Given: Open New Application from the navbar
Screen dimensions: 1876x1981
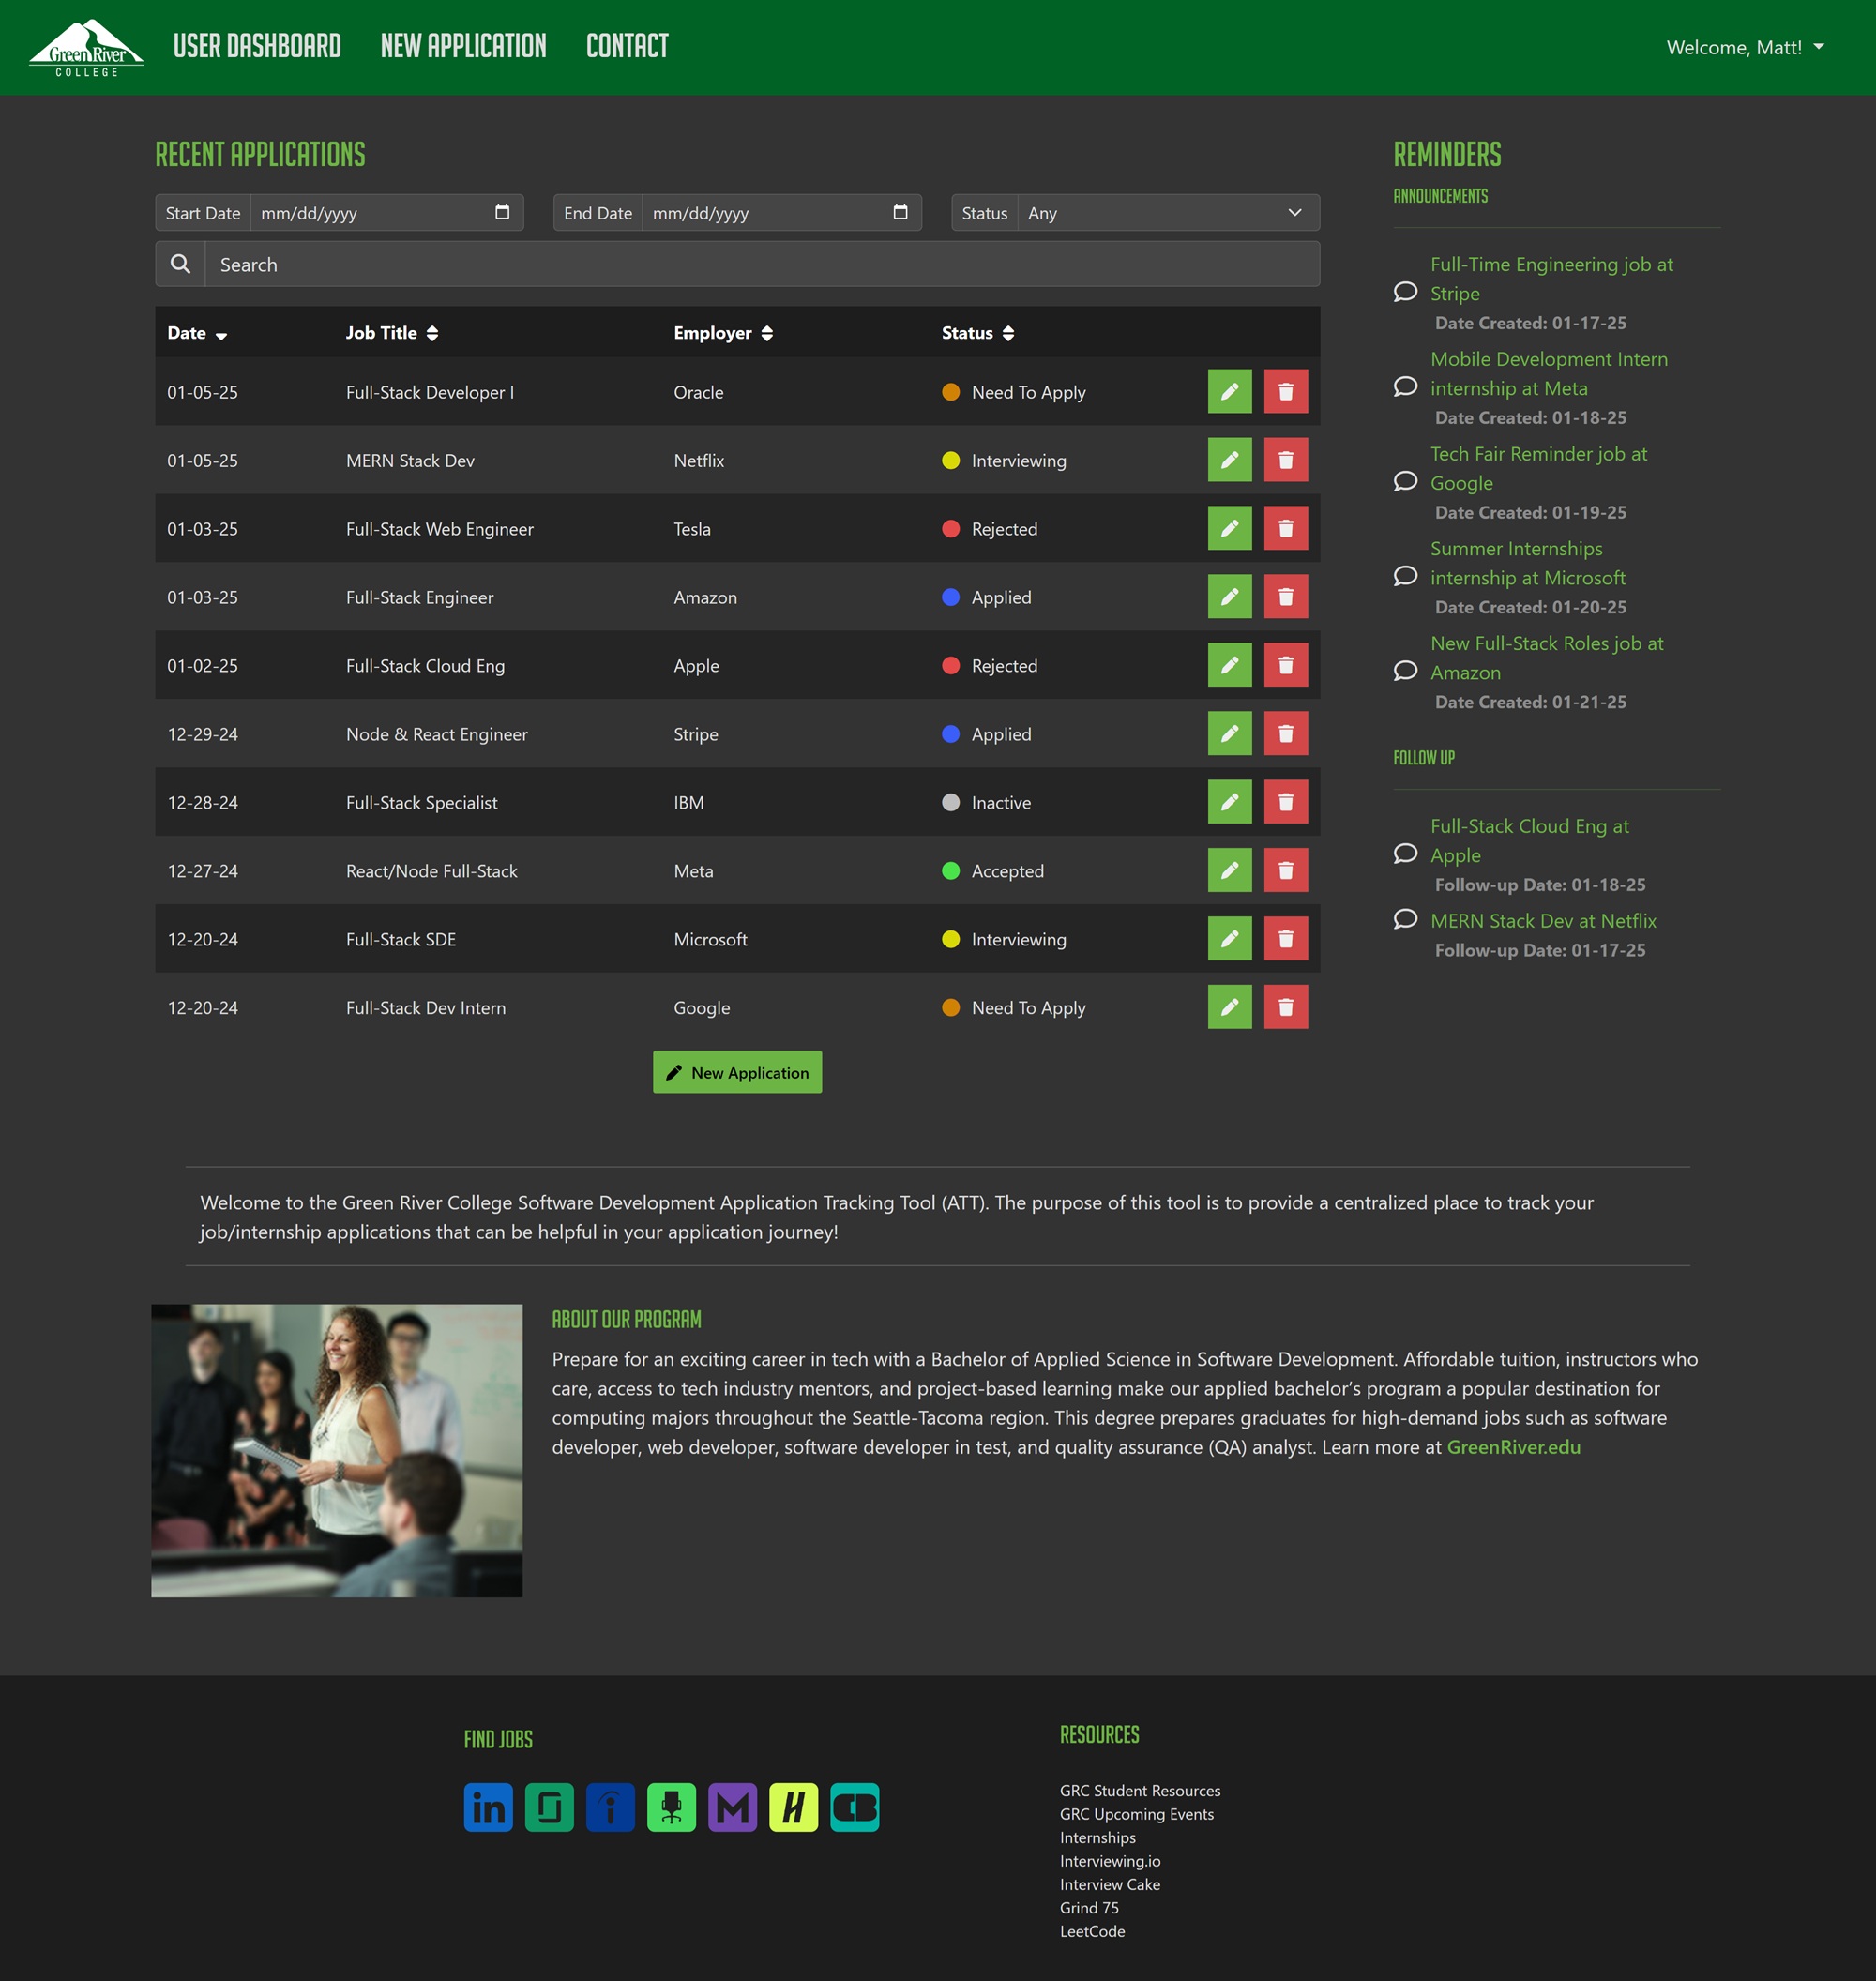Looking at the screenshot, I should [x=463, y=46].
